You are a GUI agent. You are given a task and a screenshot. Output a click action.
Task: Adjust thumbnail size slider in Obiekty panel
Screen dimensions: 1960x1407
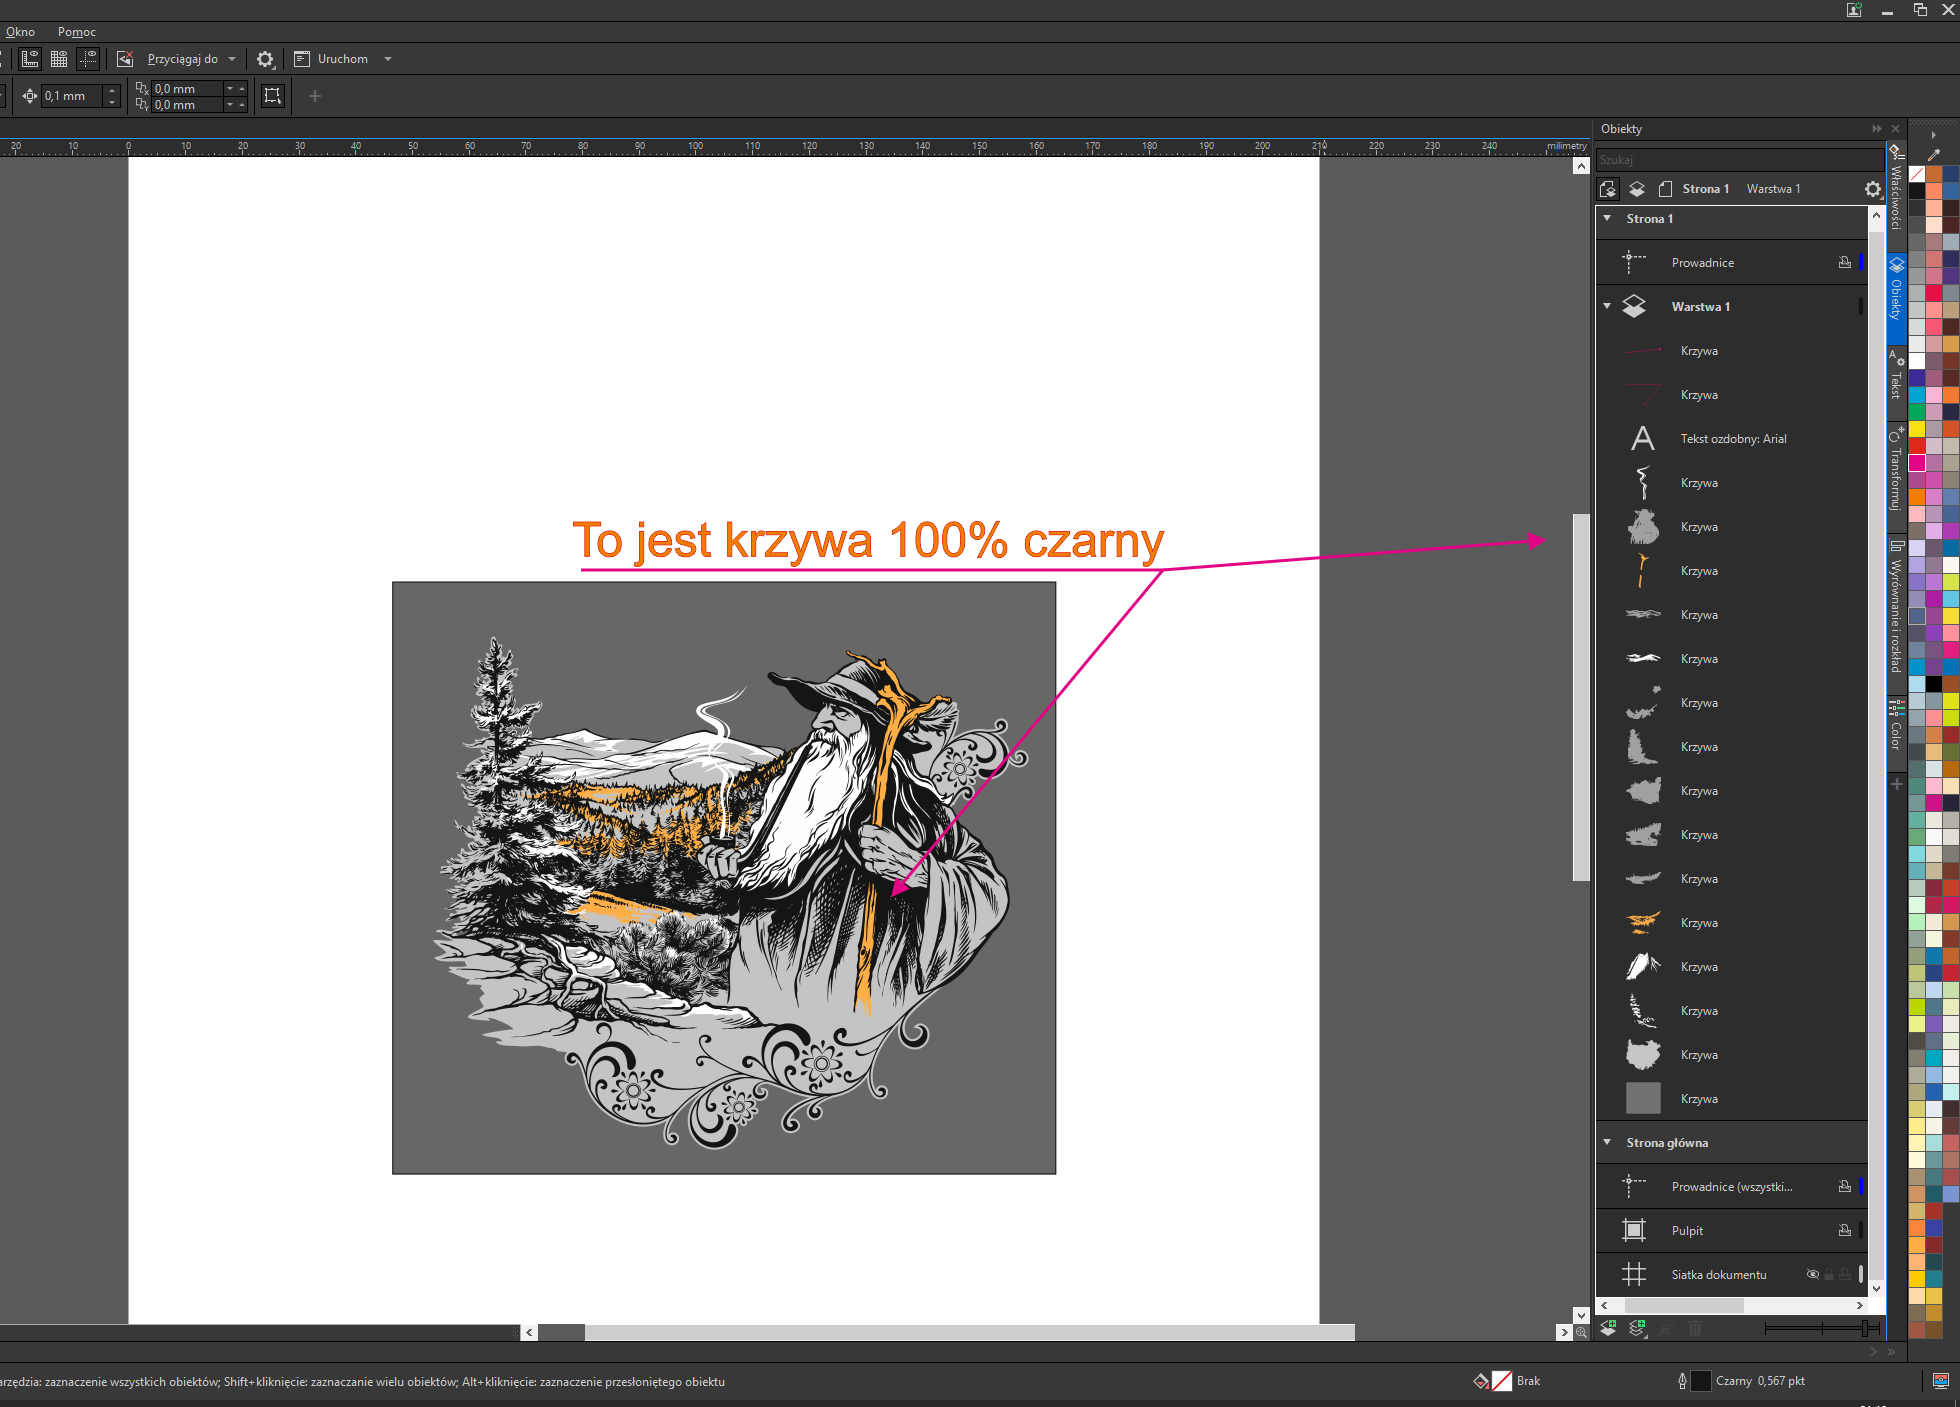[1866, 1328]
